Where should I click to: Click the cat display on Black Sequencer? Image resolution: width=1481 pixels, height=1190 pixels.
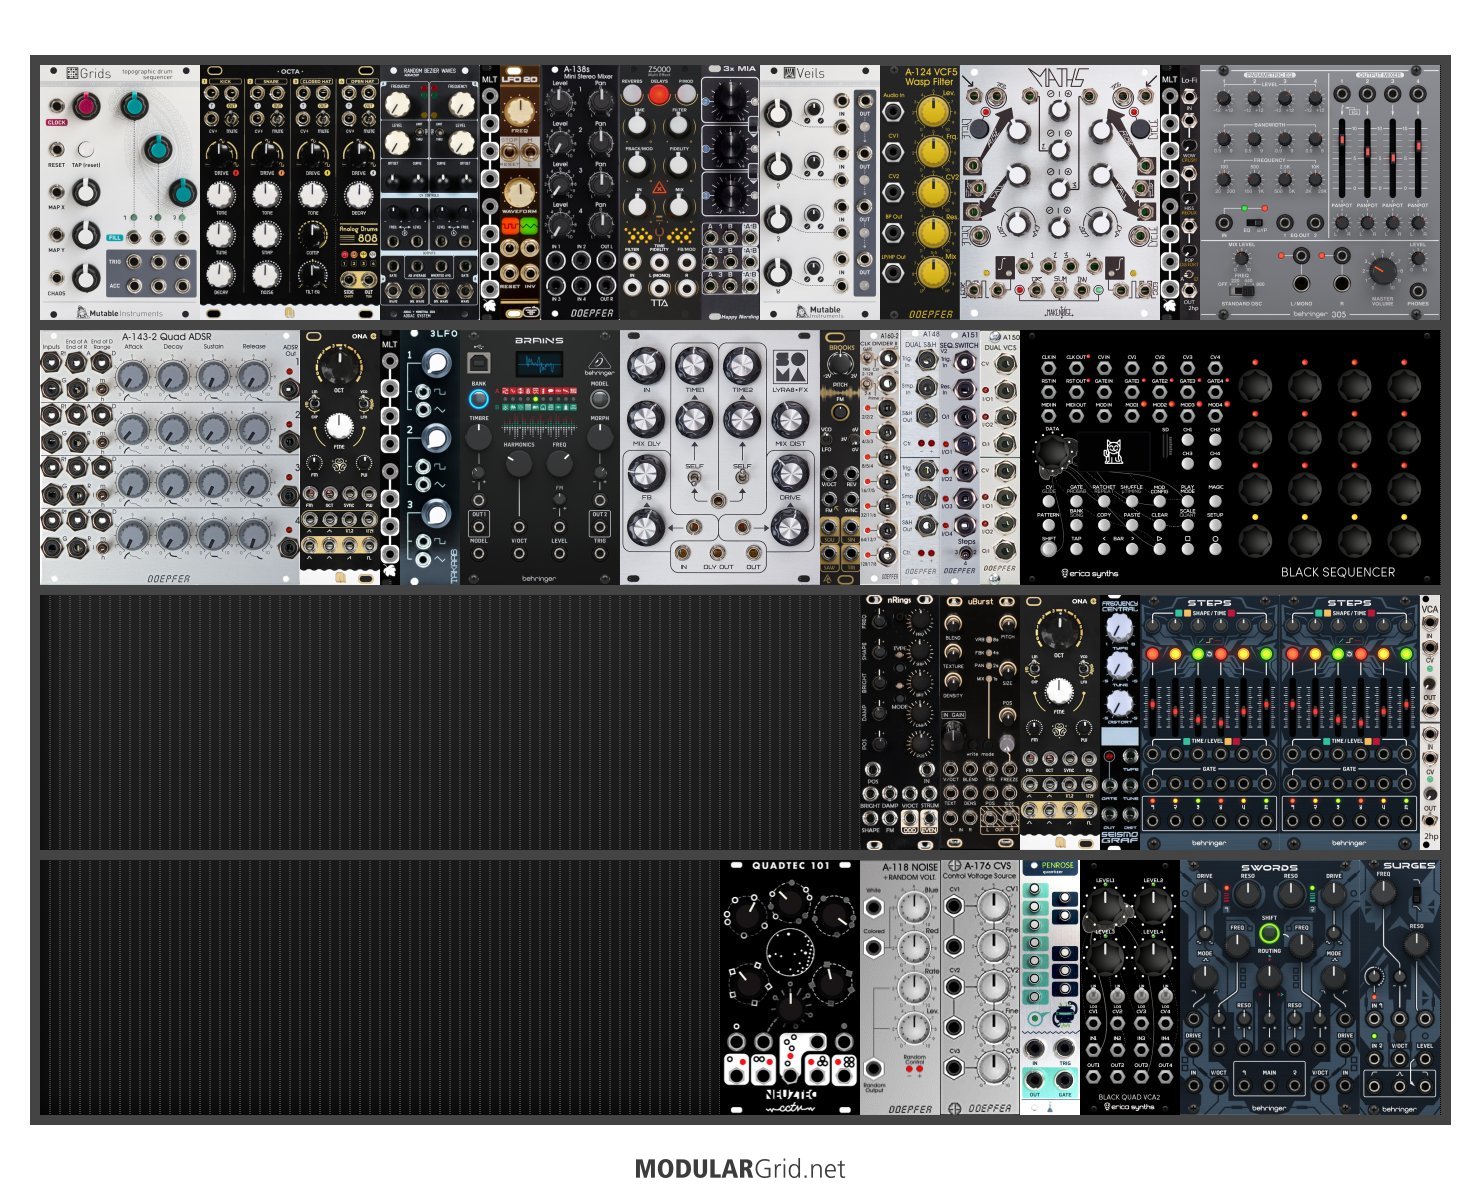(x=1113, y=452)
